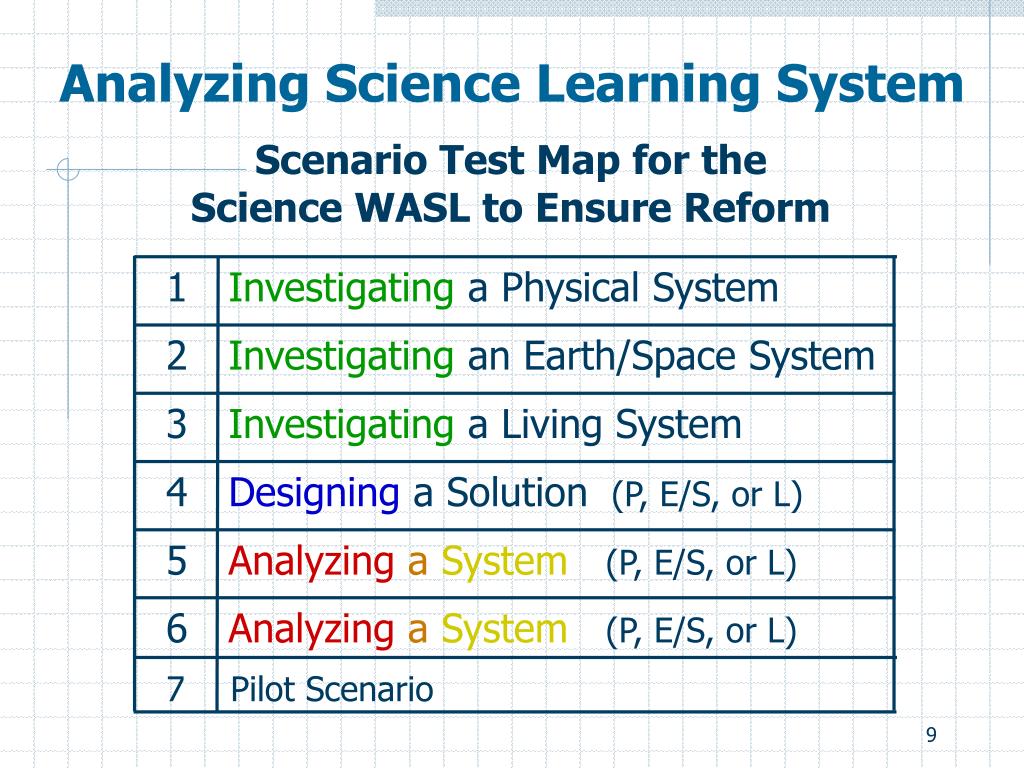Select row number 2 cell
1024x768 pixels.
pos(176,359)
